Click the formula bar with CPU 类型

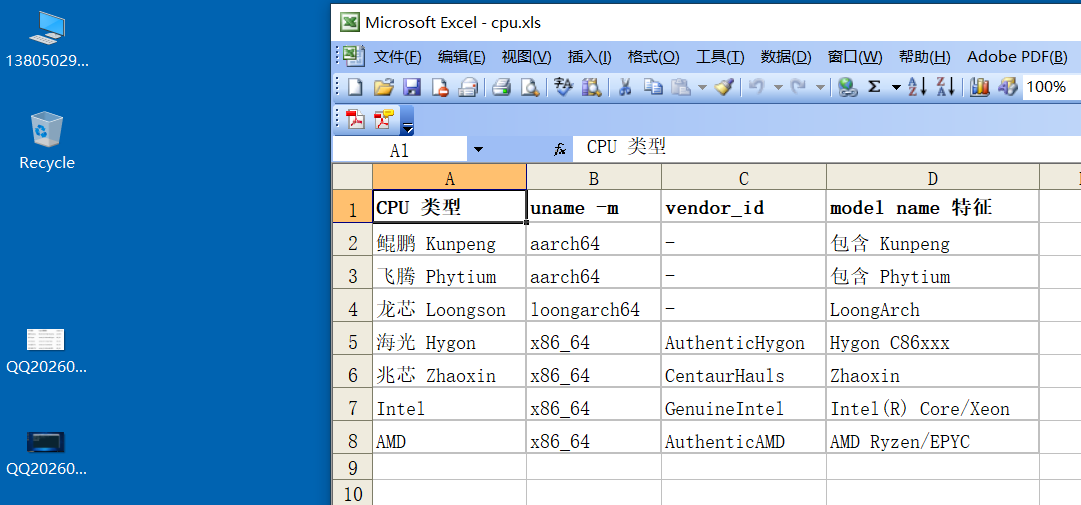pyautogui.click(x=827, y=149)
